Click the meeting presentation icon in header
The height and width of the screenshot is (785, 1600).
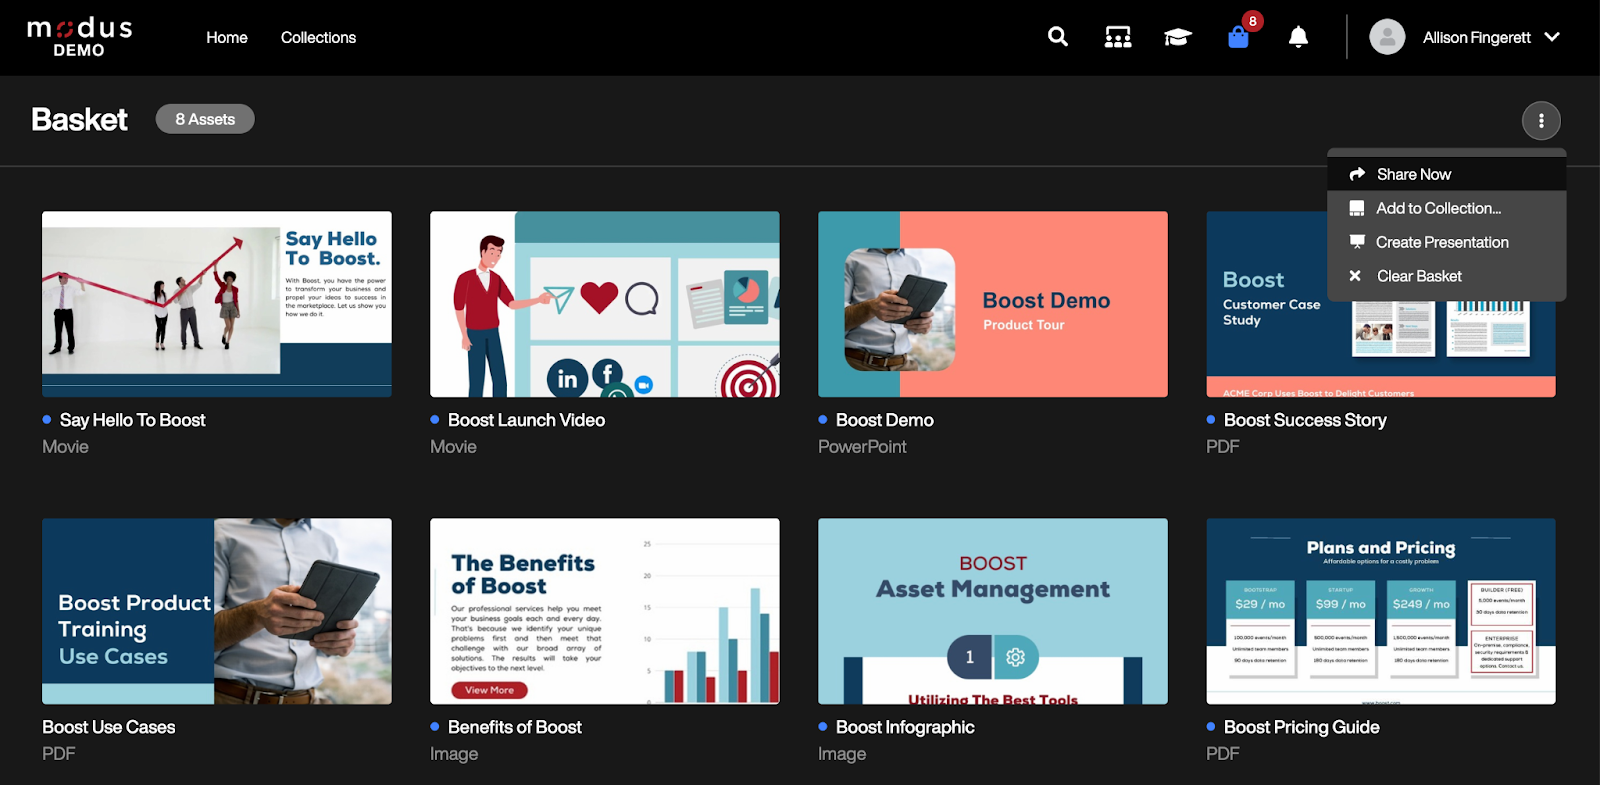1117,38
